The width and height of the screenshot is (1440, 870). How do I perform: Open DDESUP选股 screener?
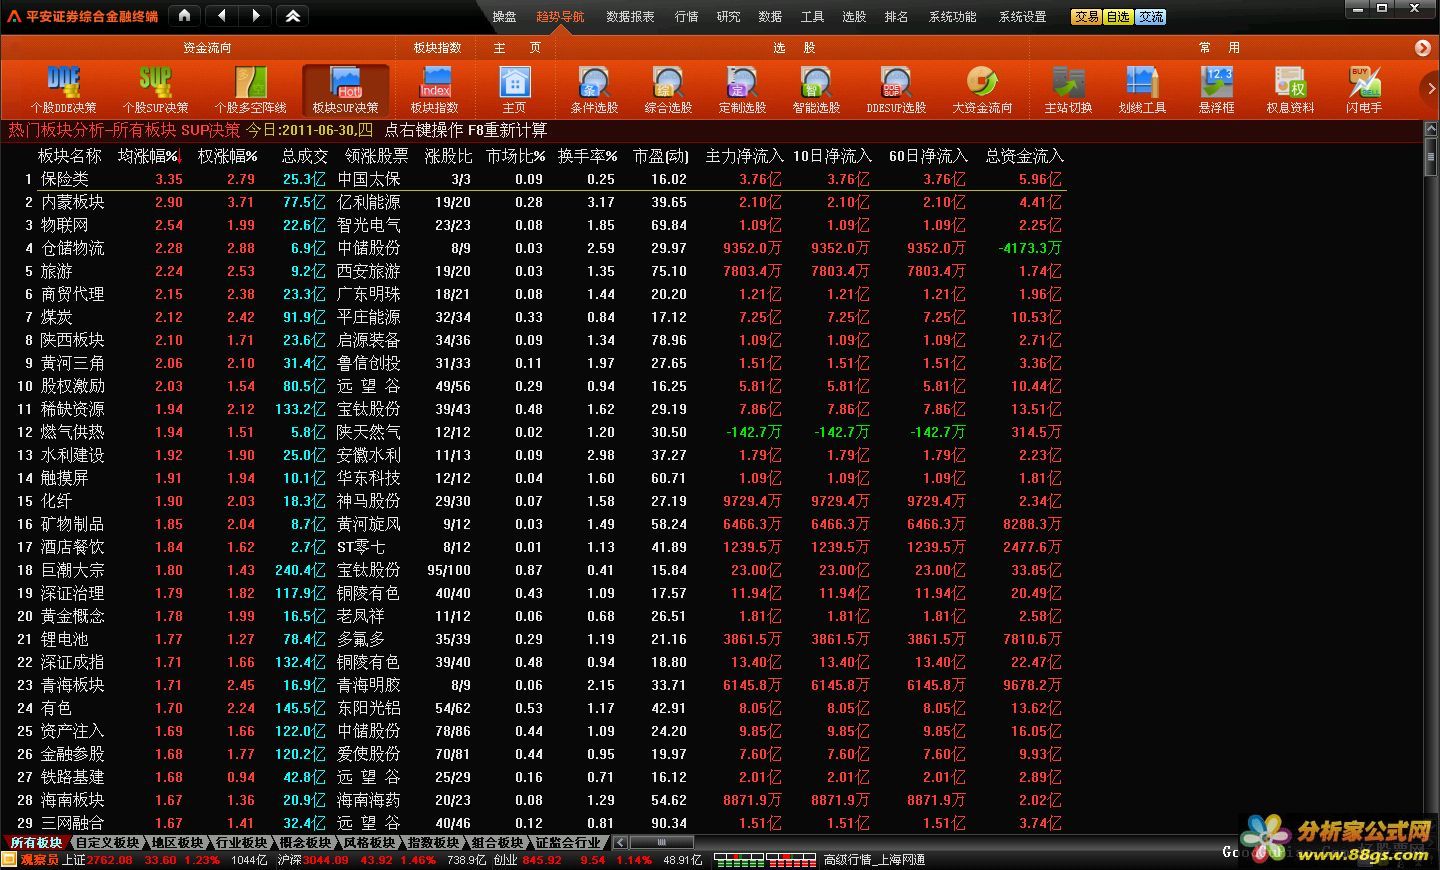coord(896,89)
